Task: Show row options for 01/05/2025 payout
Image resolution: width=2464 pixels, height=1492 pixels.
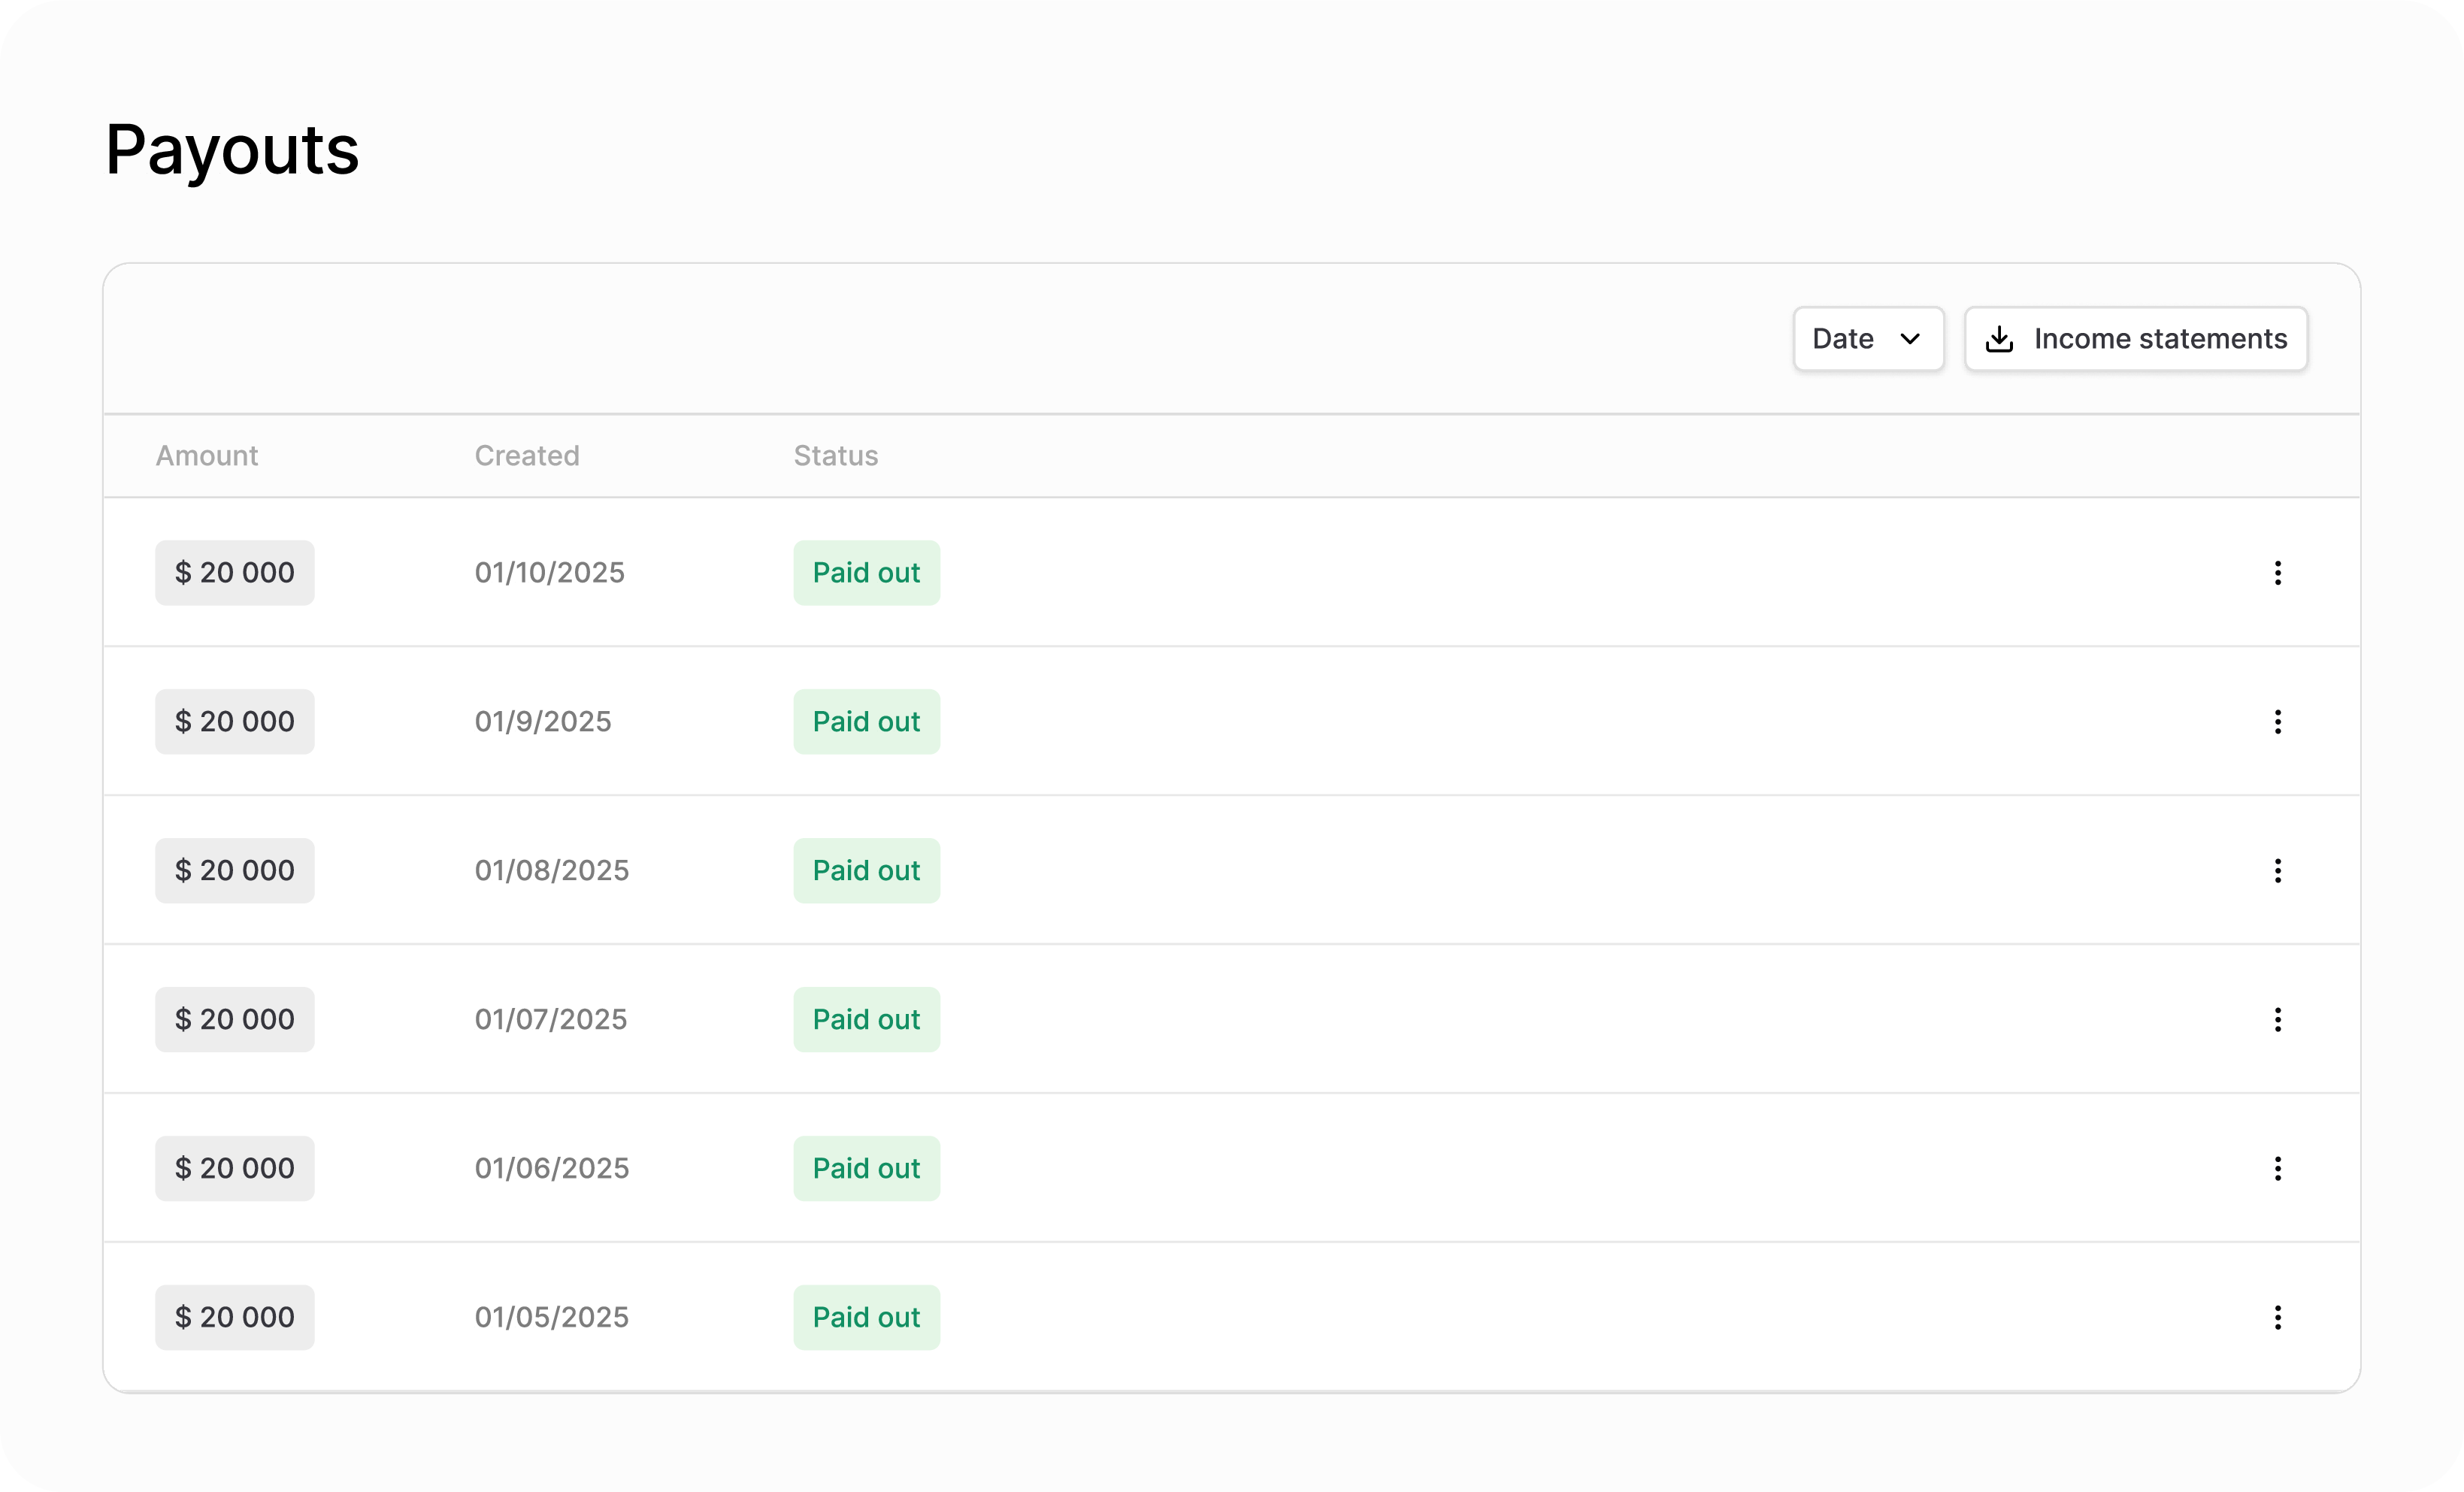Action: point(2277,1318)
